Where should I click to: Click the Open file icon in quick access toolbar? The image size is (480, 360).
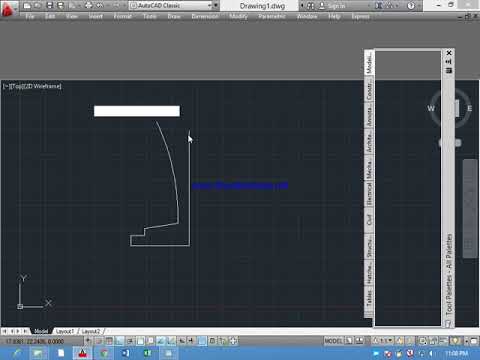click(38, 6)
